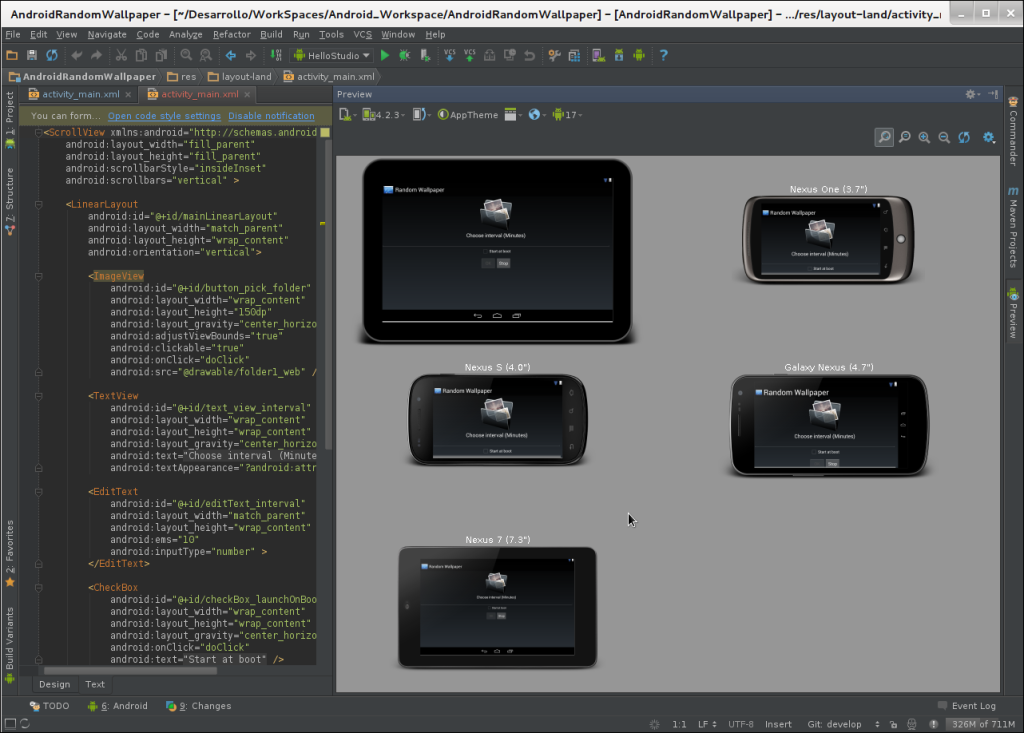The image size is (1024, 733).
Task: Navigate Back with the blue arrow
Action: tap(231, 56)
